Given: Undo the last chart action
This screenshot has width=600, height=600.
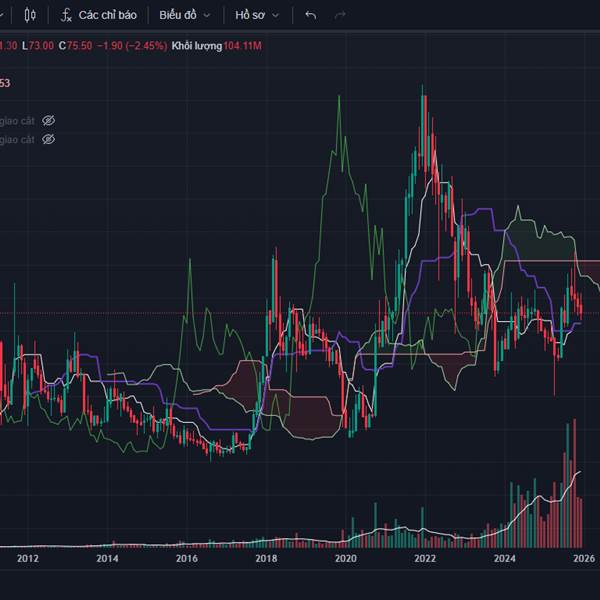Looking at the screenshot, I should tap(311, 15).
